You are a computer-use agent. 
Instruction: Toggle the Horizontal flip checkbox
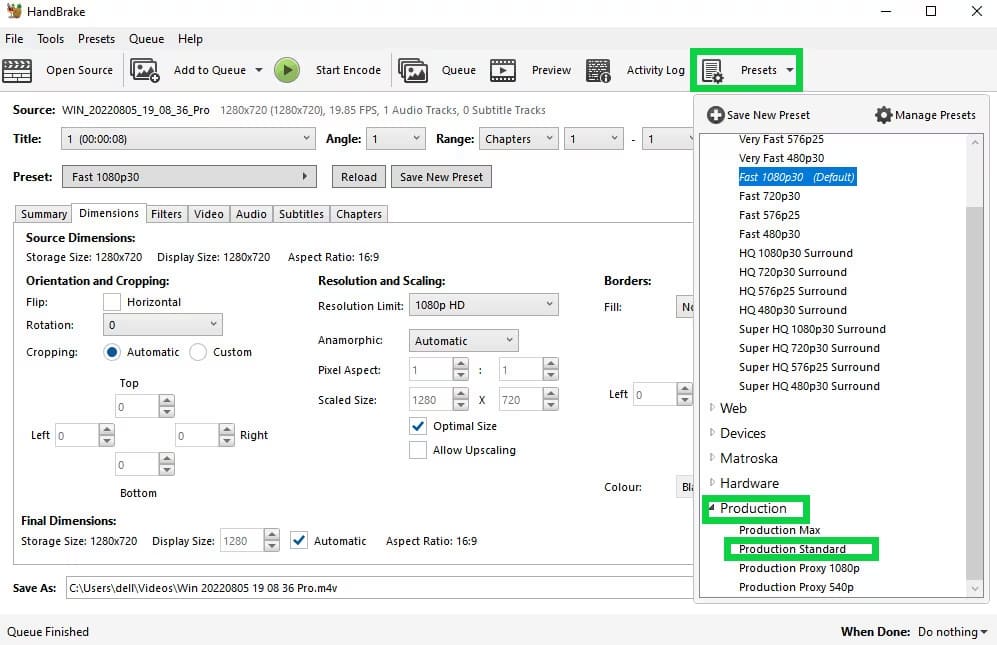112,302
